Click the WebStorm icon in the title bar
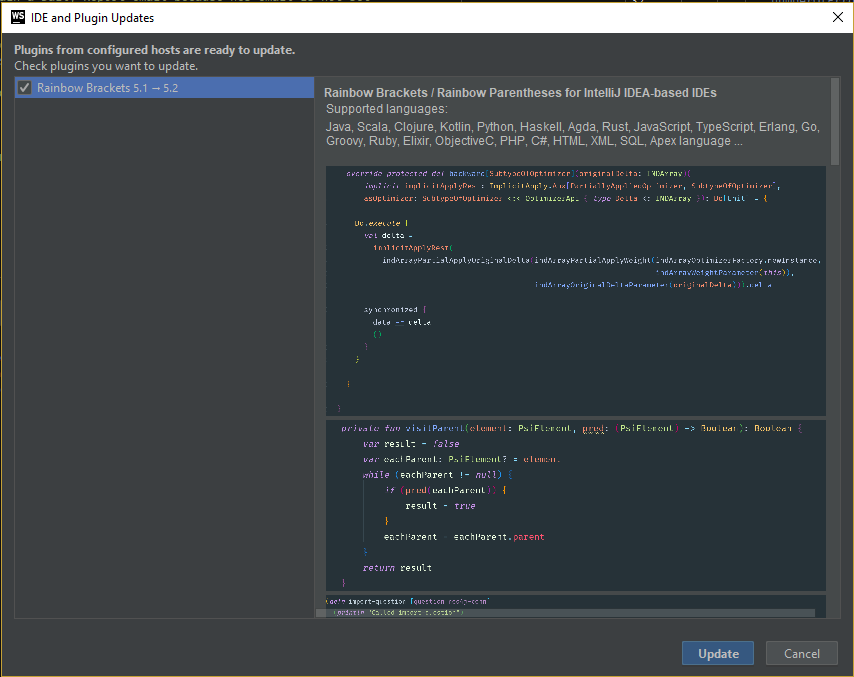854x677 pixels. pos(16,17)
